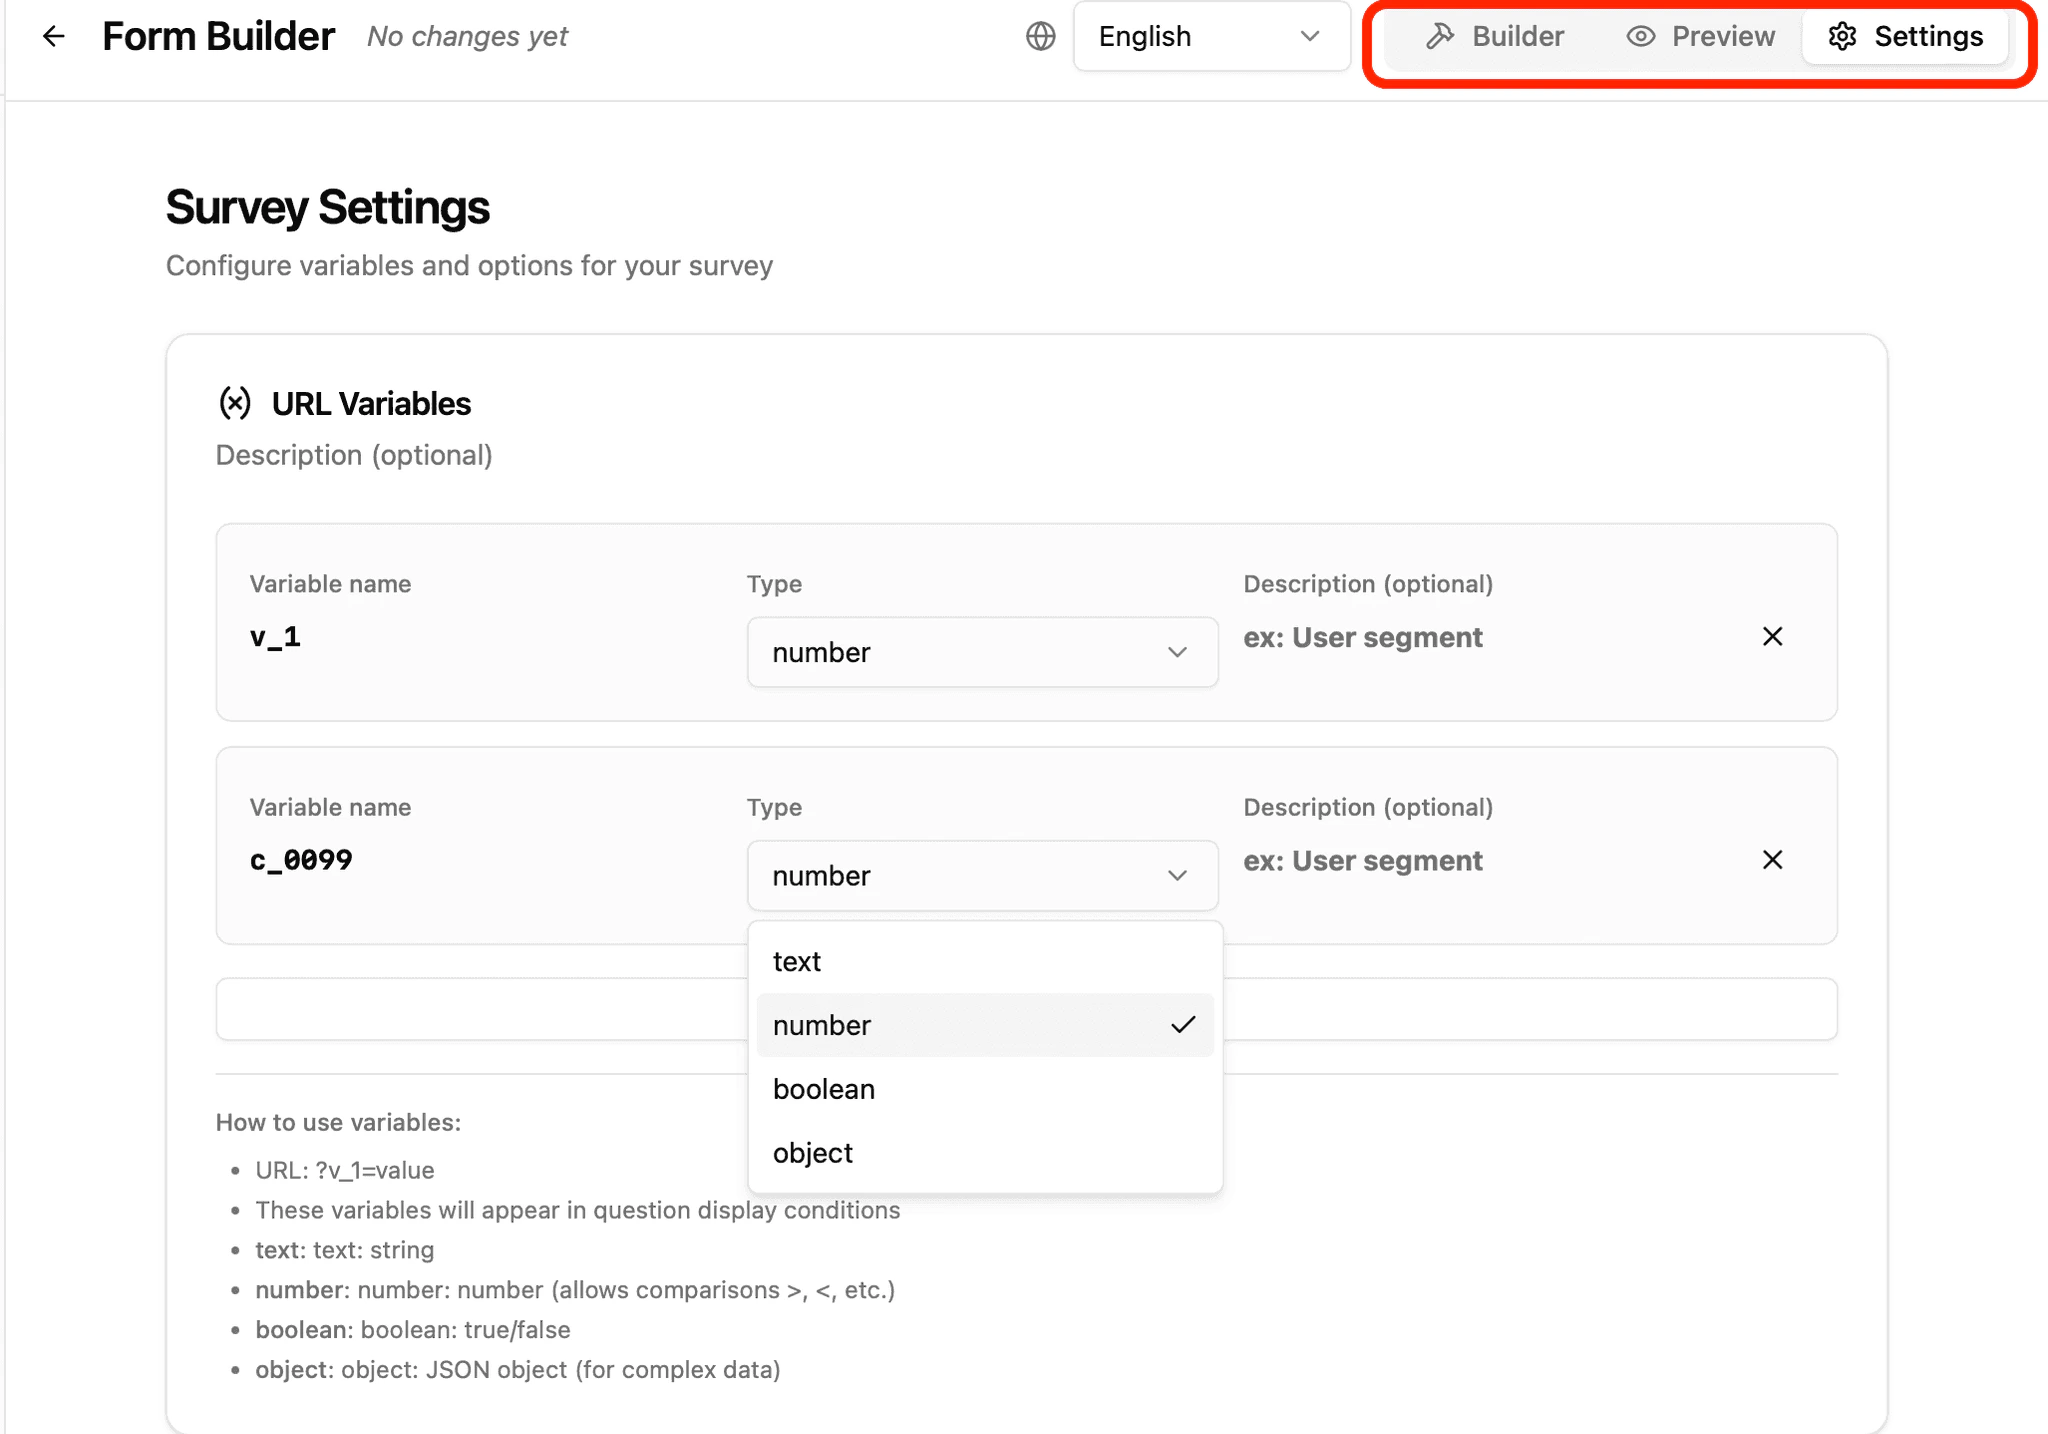This screenshot has height=1434, width=2048.
Task: Open the Type dropdown for variable v_1
Action: tap(982, 652)
